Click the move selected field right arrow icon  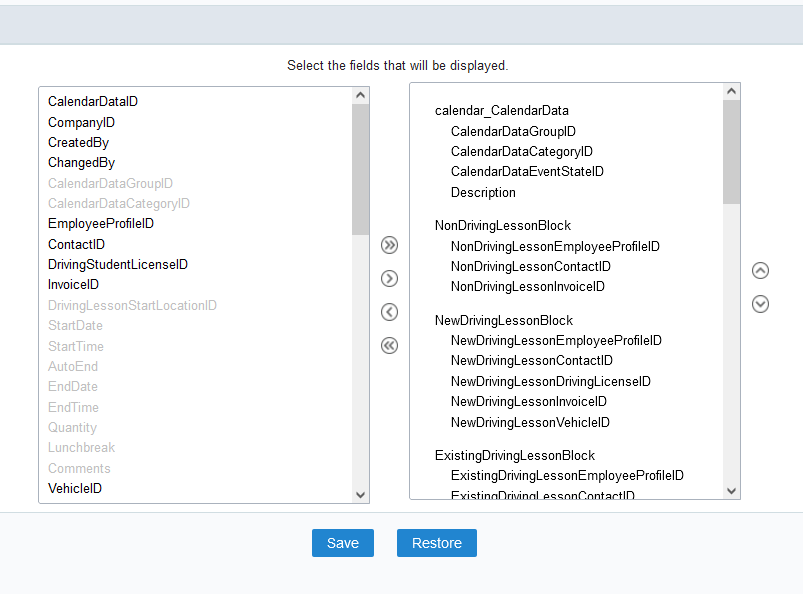[389, 279]
